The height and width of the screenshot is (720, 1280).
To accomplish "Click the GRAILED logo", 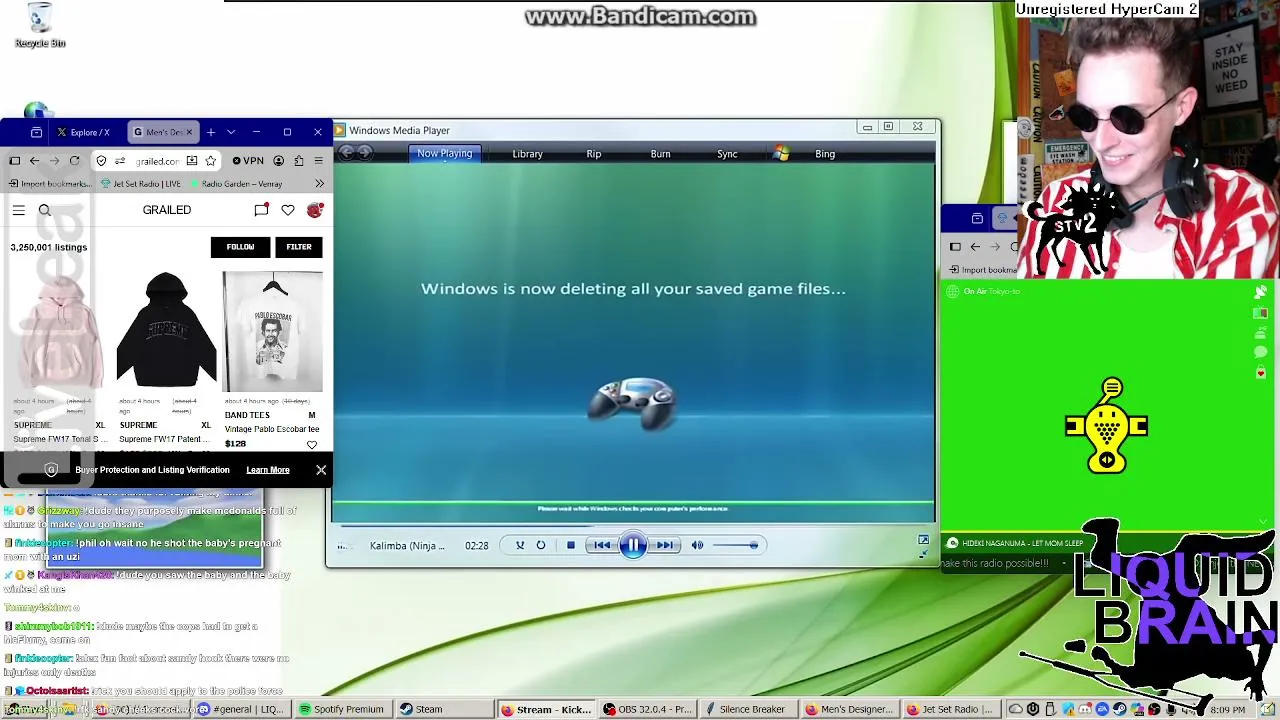I will coord(167,210).
